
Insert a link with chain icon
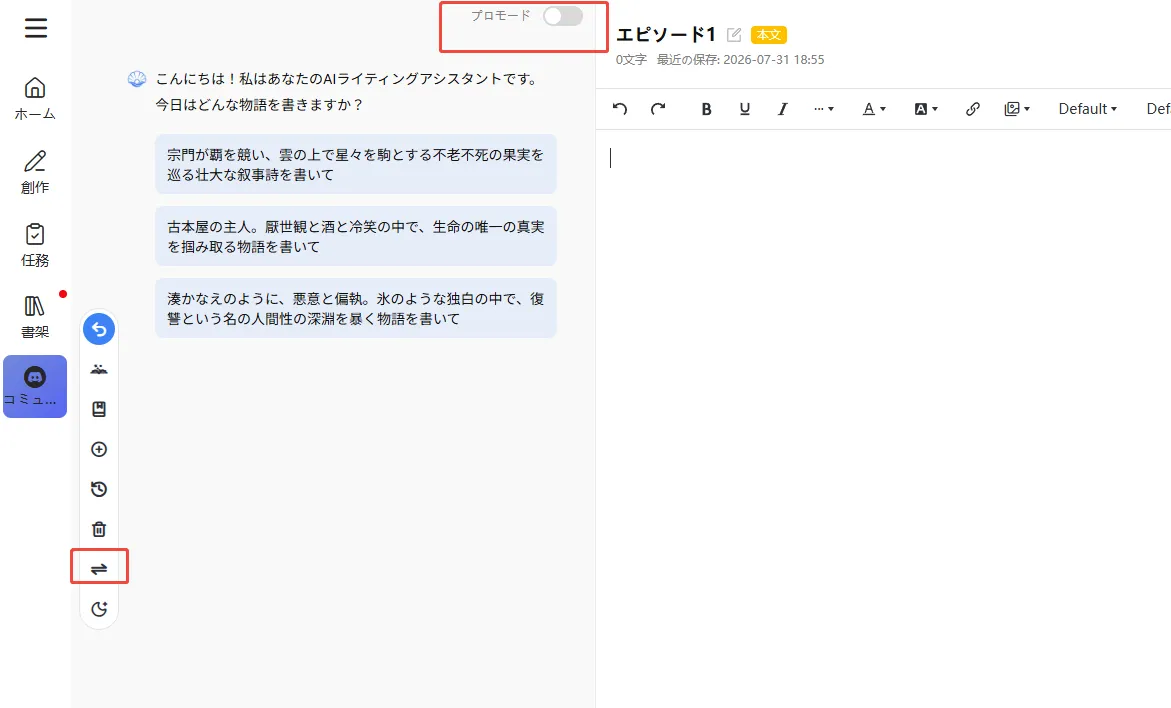tap(972, 109)
